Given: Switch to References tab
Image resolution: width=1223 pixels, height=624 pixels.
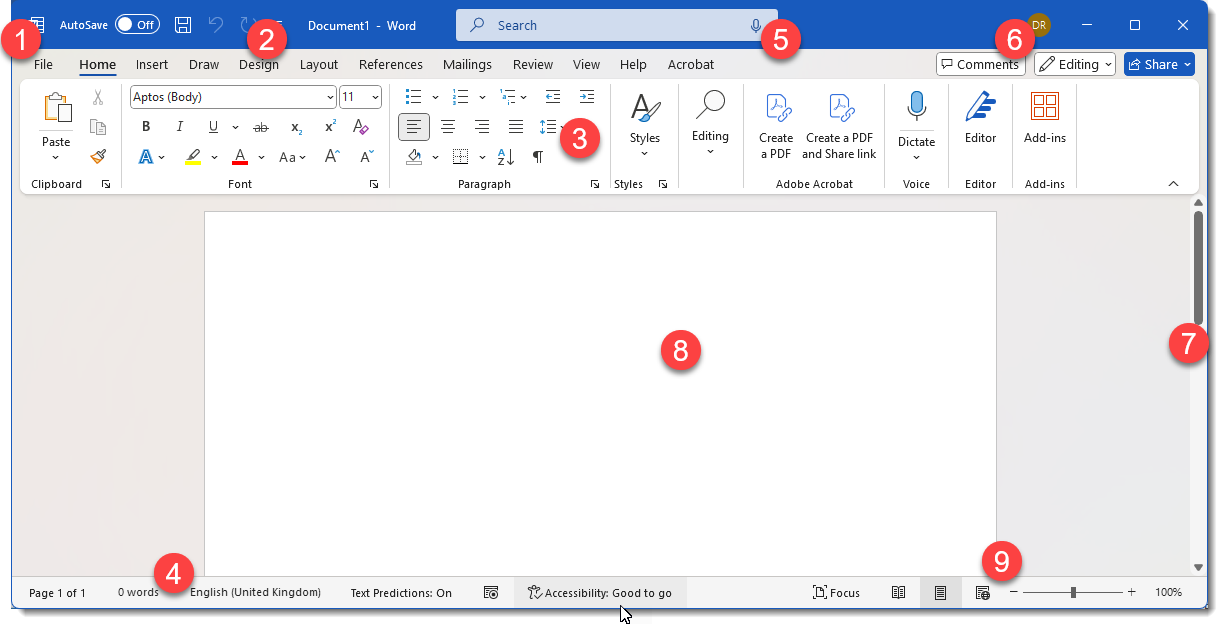Looking at the screenshot, I should pos(391,64).
